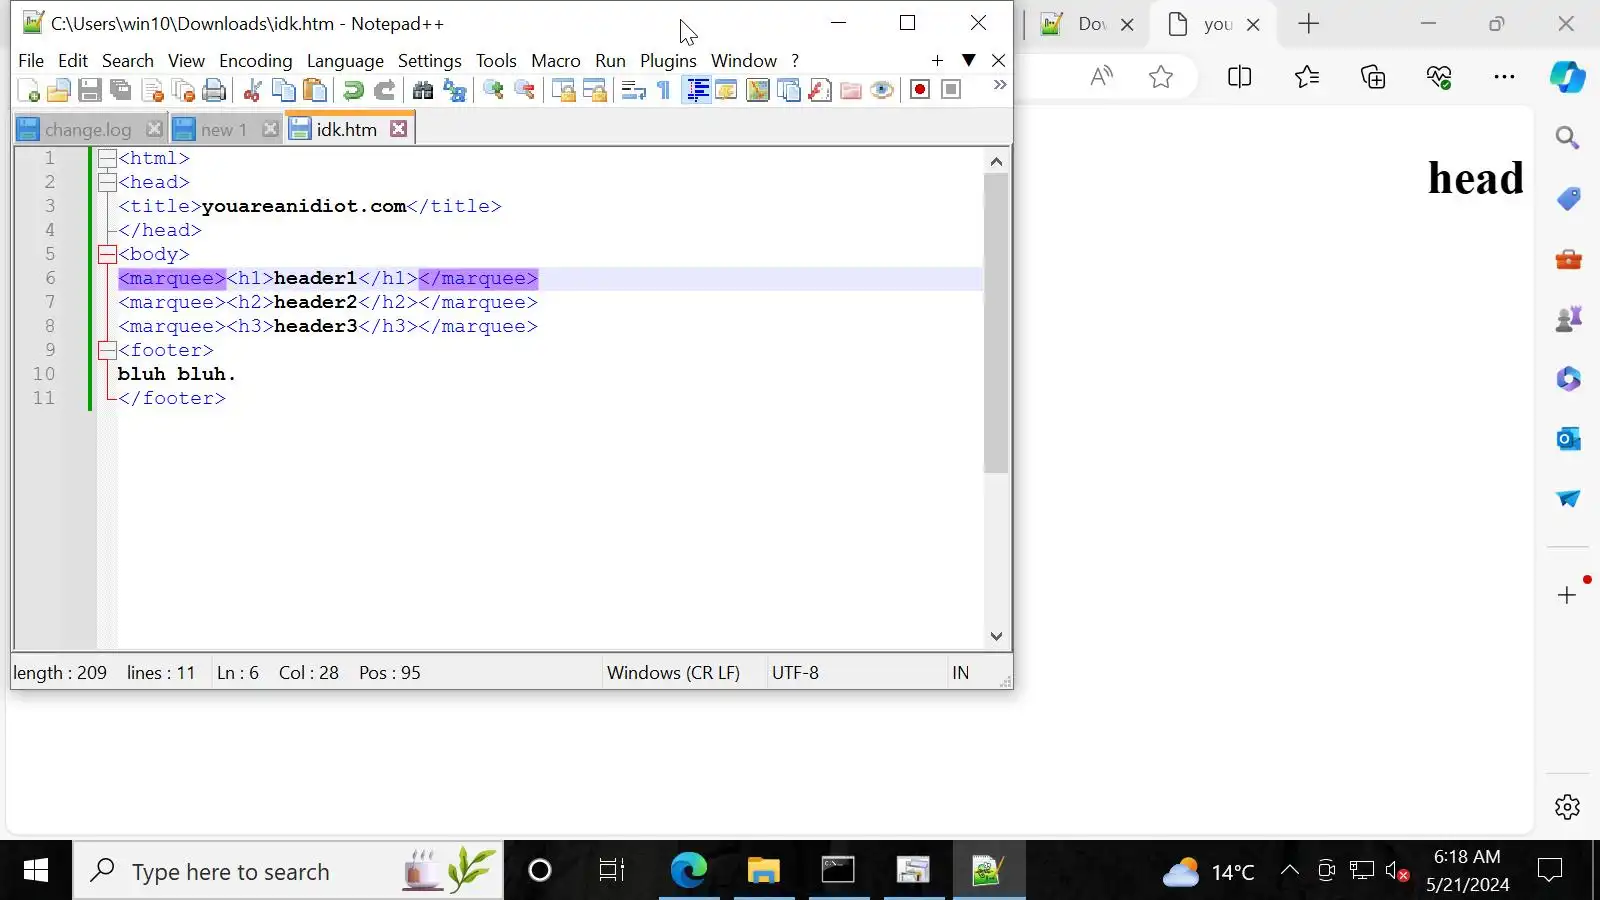The image size is (1600, 900).
Task: Click the Open file folder icon
Action: click(58, 90)
